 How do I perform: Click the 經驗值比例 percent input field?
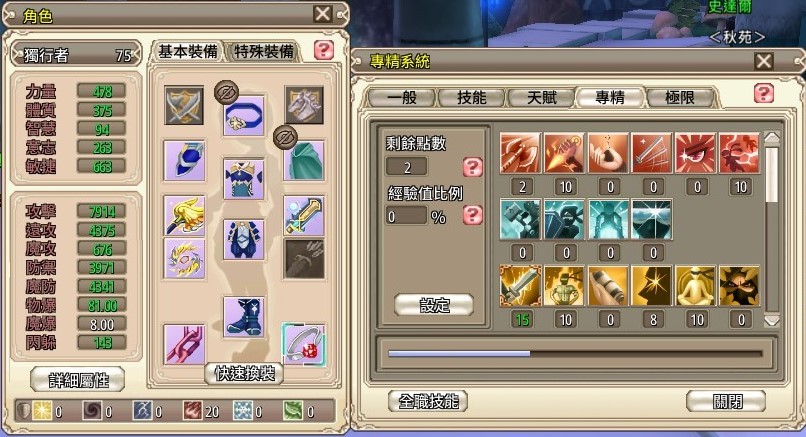click(x=407, y=216)
